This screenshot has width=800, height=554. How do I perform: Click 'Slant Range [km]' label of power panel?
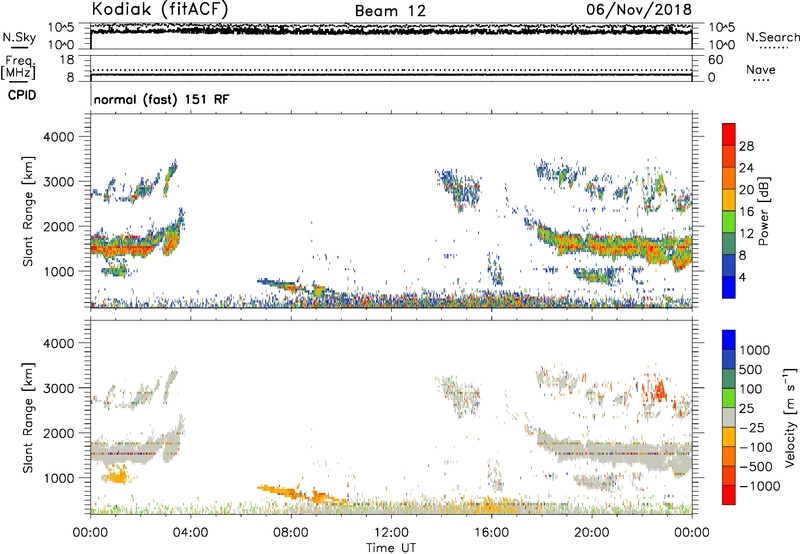click(28, 211)
